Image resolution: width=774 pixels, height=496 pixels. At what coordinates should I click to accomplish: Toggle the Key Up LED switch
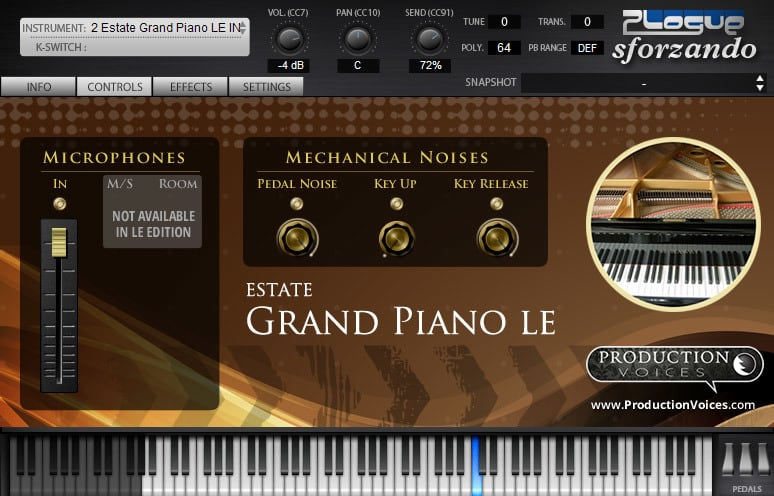(396, 204)
